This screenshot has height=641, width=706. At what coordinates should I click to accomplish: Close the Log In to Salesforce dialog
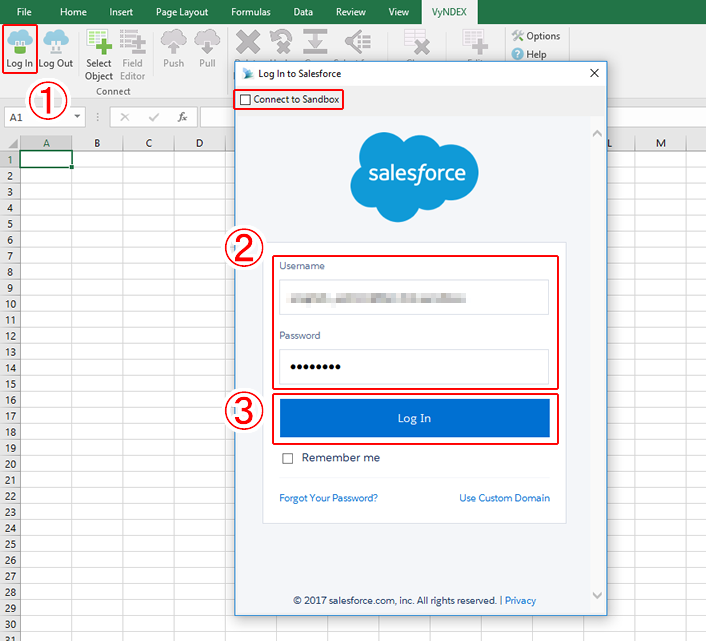point(594,73)
